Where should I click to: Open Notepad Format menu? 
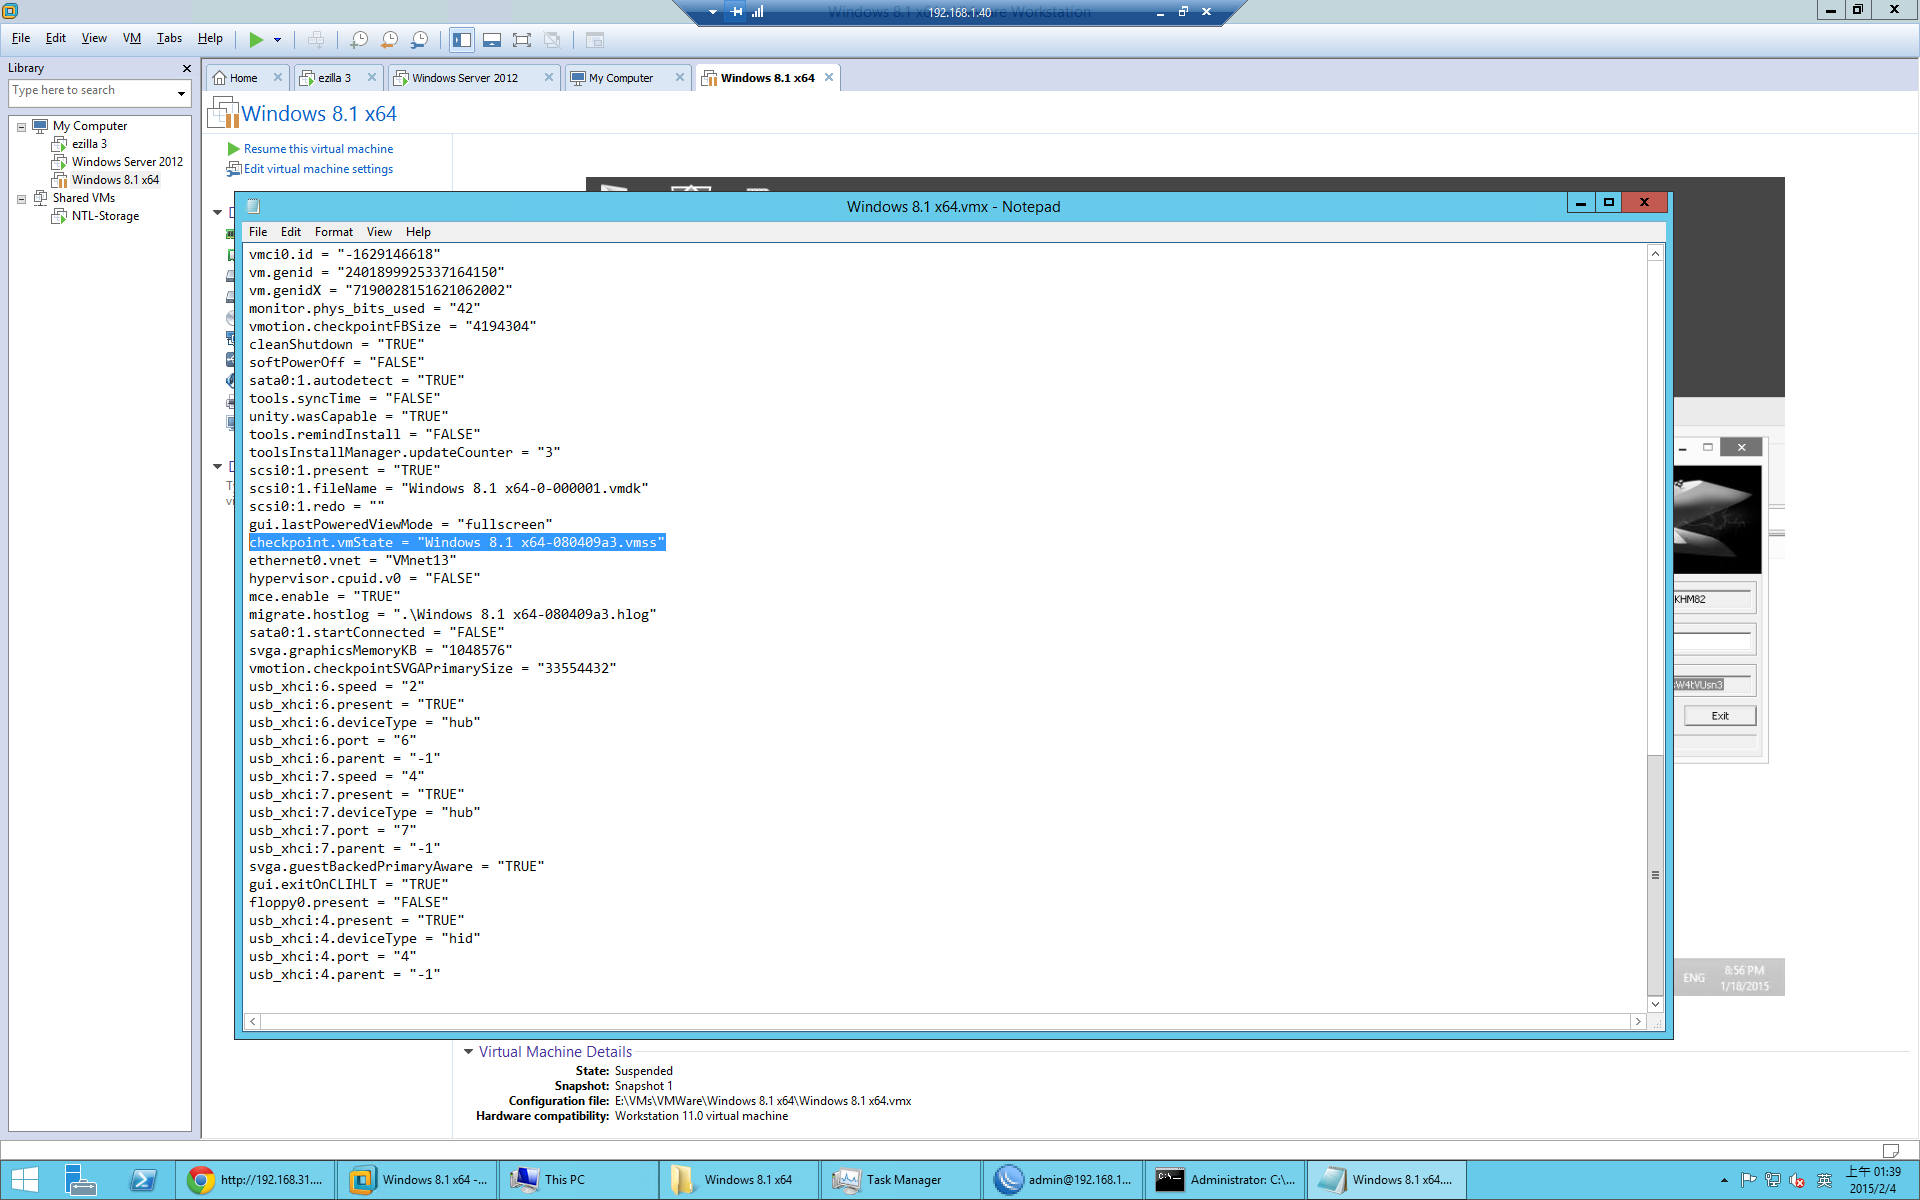pyautogui.click(x=334, y=232)
